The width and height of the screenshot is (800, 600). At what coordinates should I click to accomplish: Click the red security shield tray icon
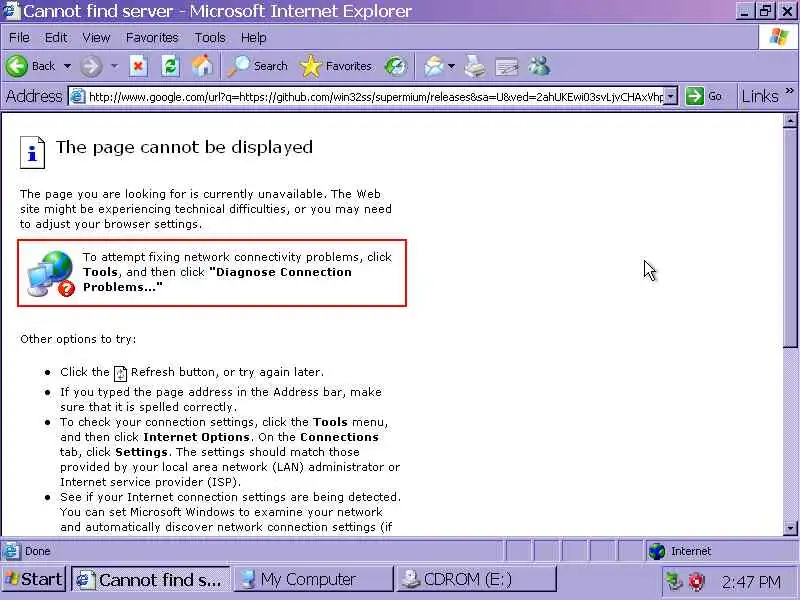pos(696,581)
